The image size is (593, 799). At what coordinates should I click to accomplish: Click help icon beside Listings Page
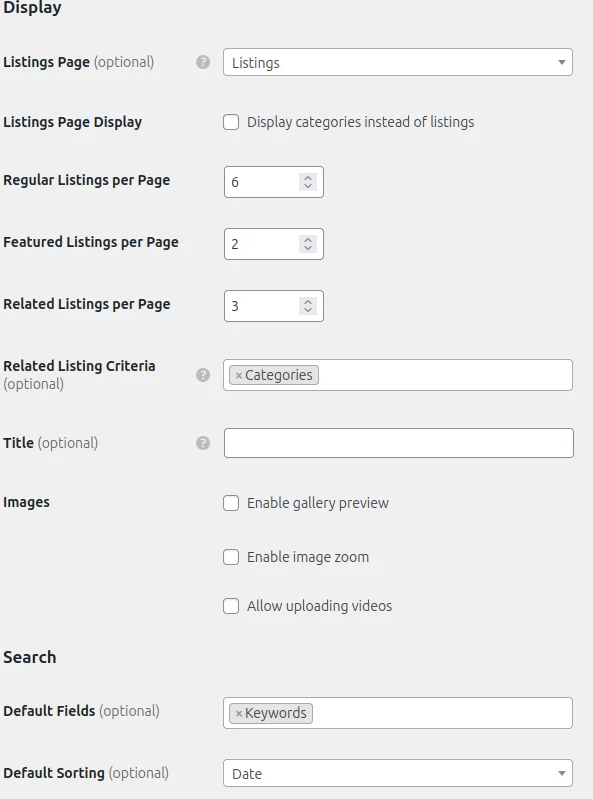pos(203,62)
